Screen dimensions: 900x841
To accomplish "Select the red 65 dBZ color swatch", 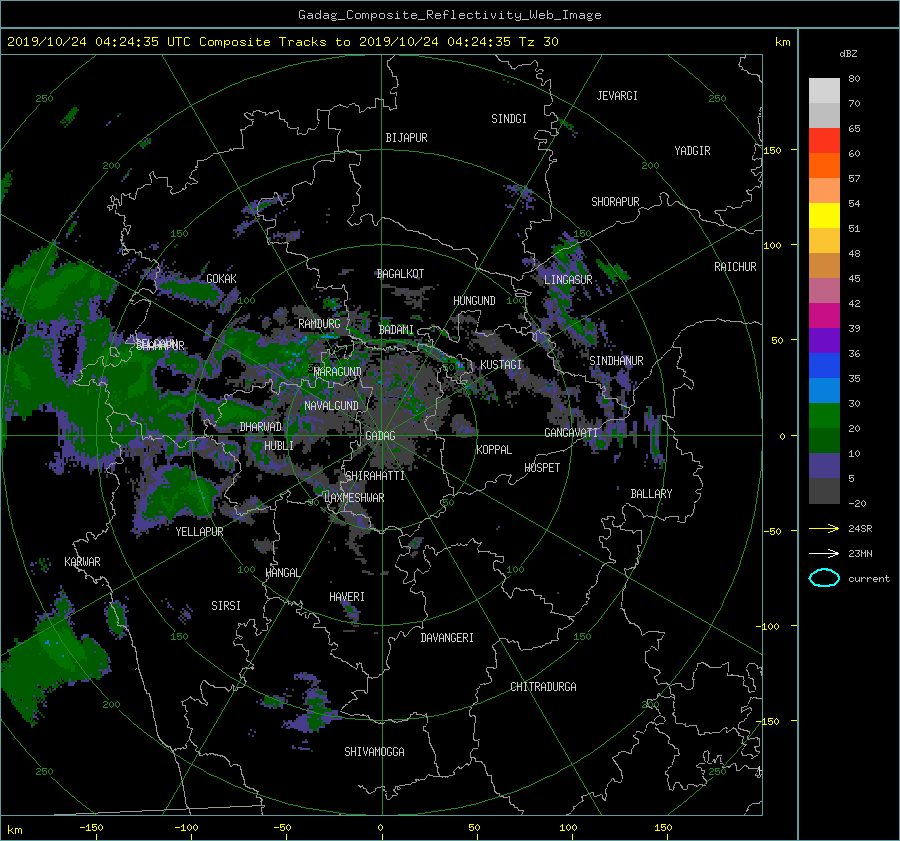I will tap(824, 140).
